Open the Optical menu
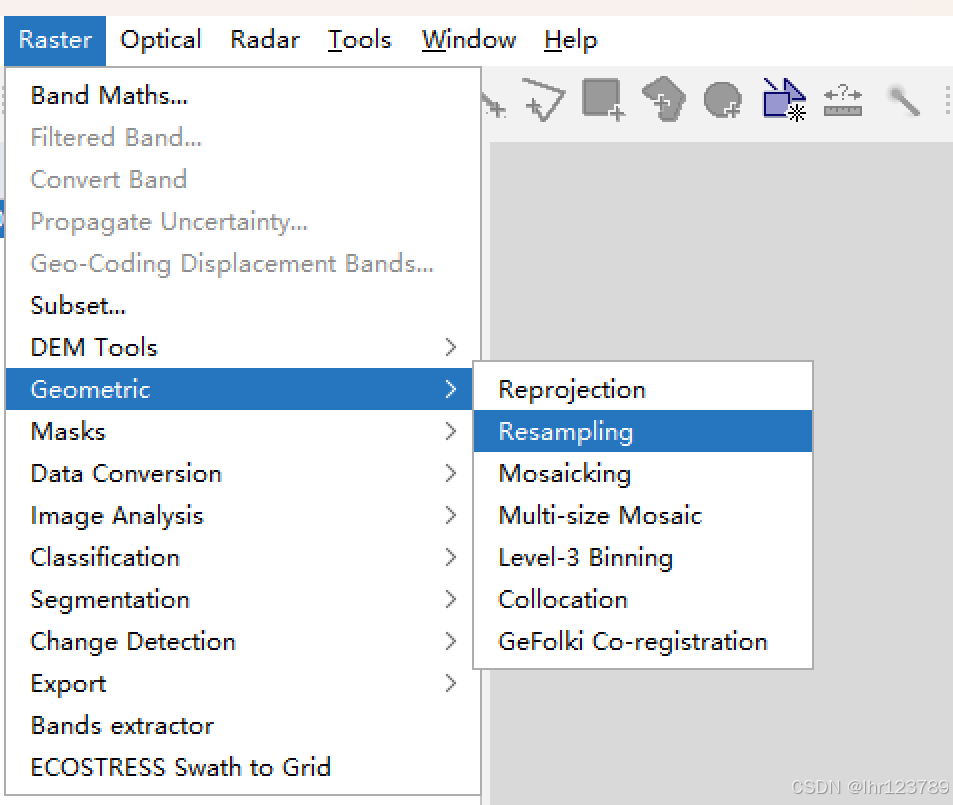The height and width of the screenshot is (805, 953). [x=160, y=40]
